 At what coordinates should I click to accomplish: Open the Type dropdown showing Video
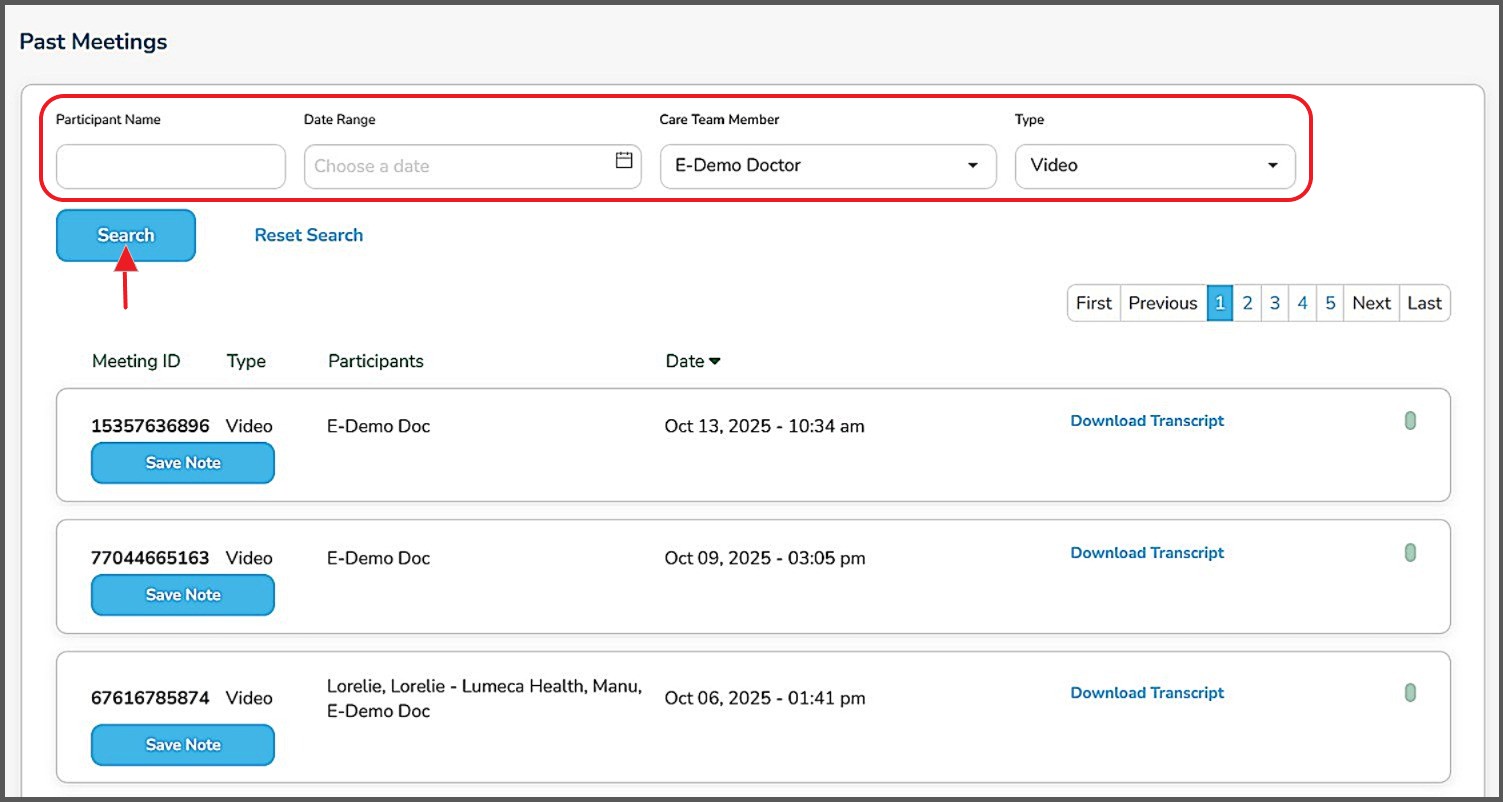pyautogui.click(x=1154, y=166)
